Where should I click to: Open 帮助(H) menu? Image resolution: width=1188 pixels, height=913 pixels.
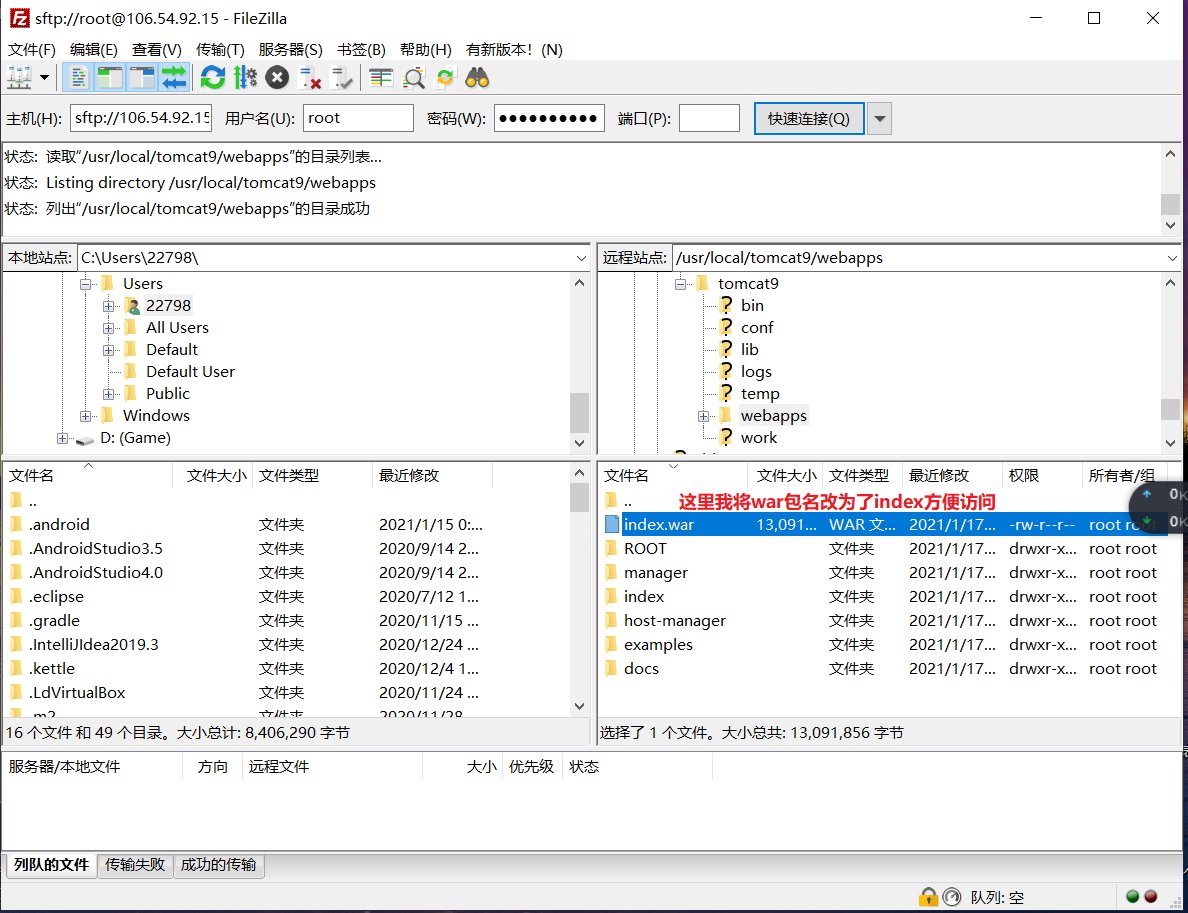coord(426,50)
